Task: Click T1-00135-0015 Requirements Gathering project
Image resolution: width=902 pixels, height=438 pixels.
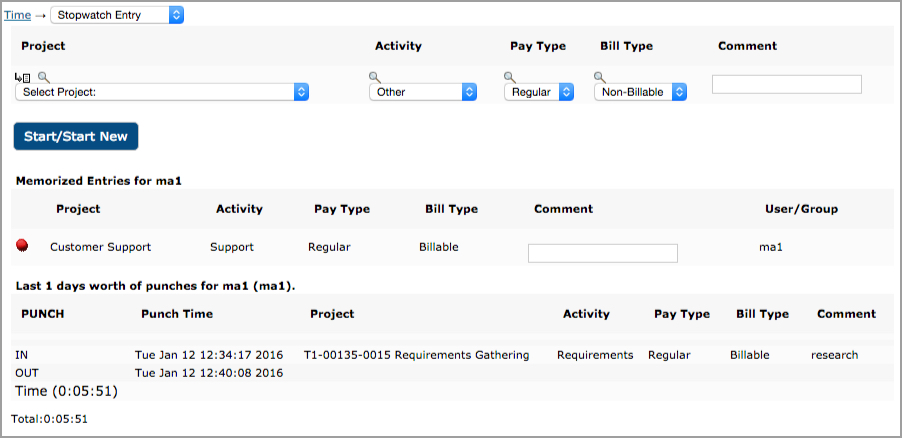Action: point(416,355)
